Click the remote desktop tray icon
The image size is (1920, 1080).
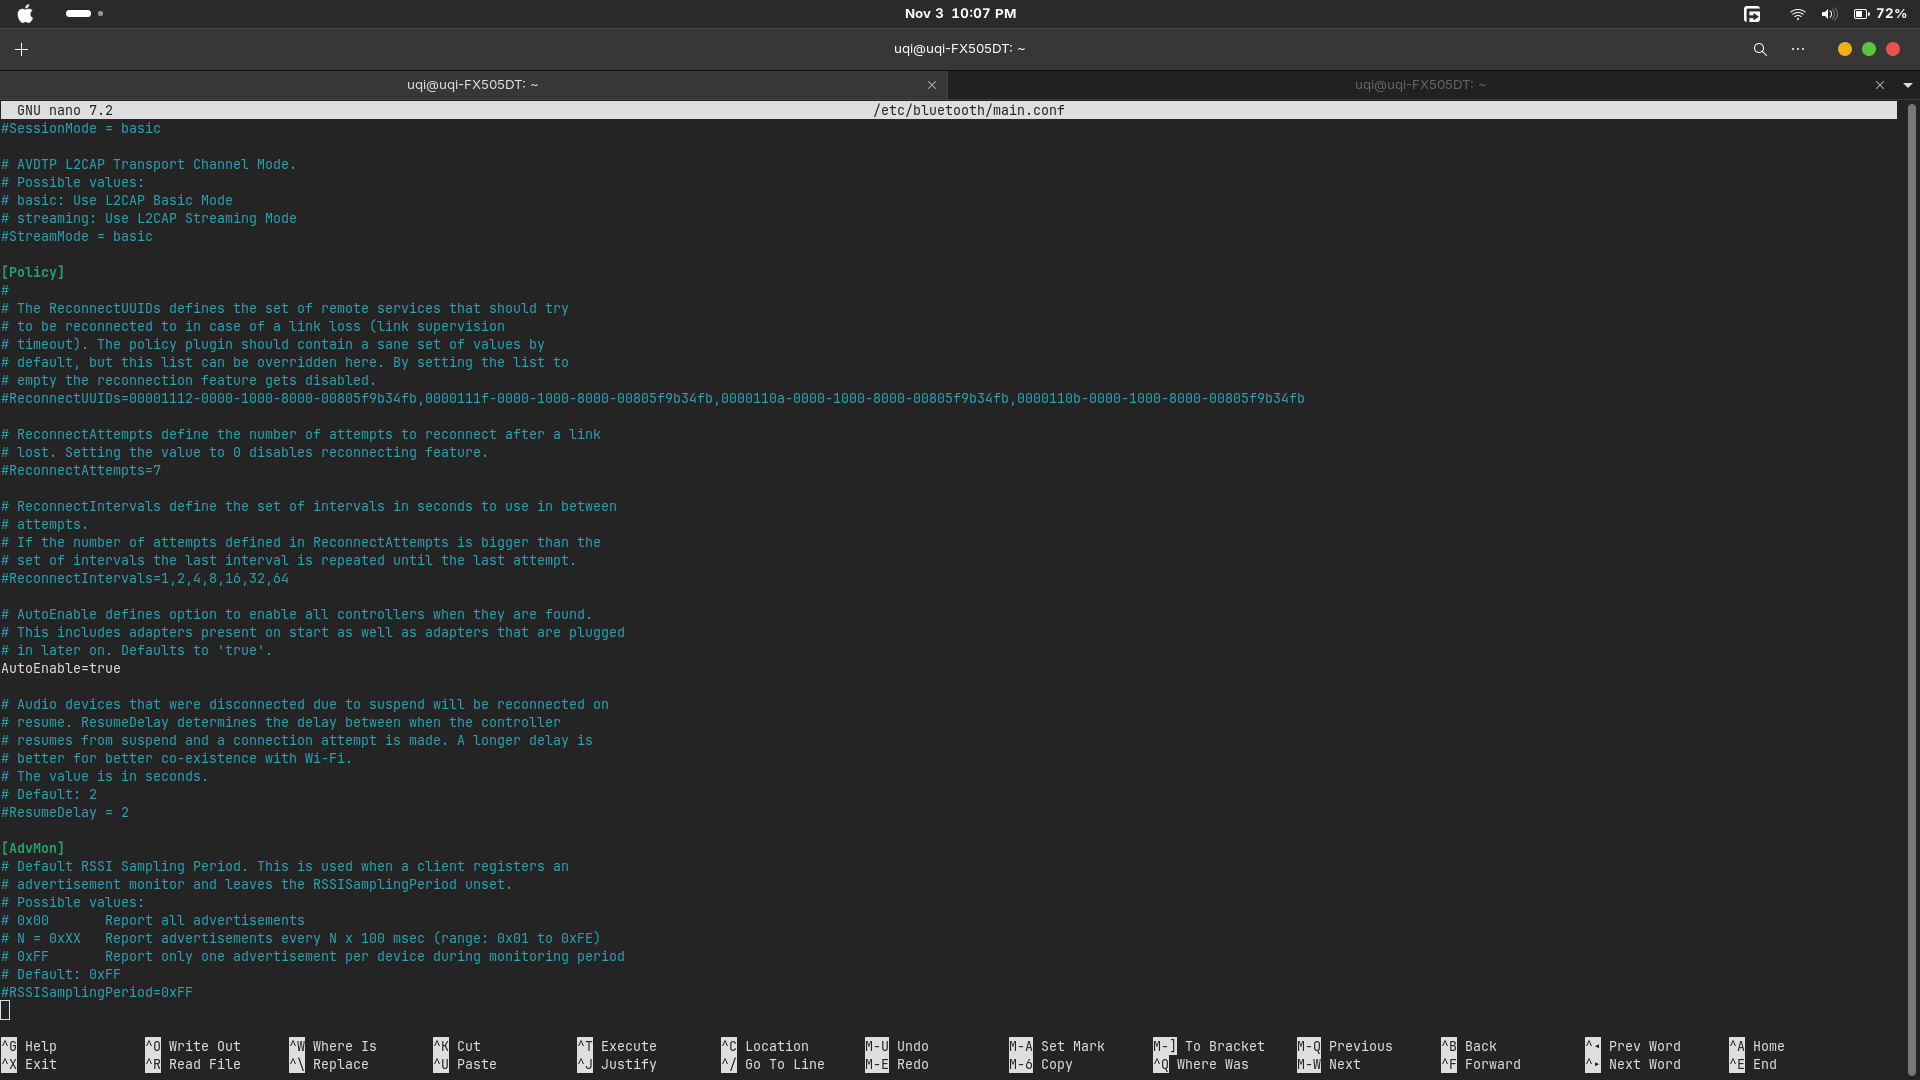click(1752, 14)
